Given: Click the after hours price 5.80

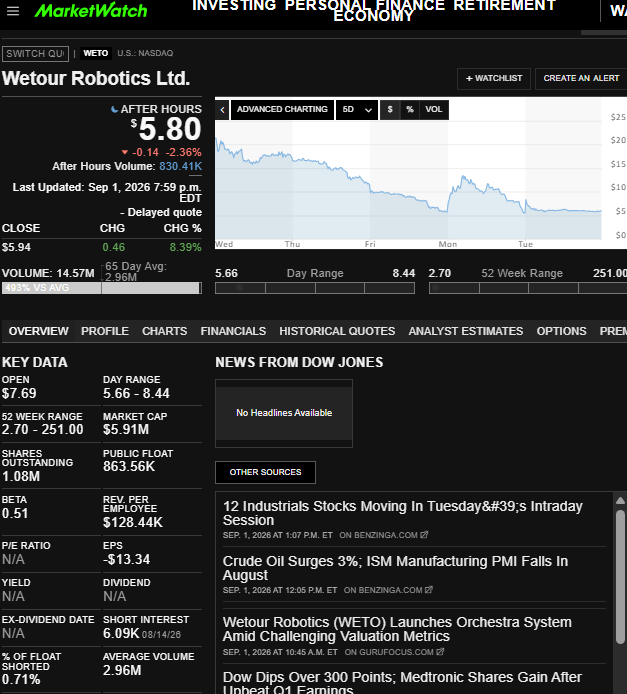Looking at the screenshot, I should click(x=170, y=129).
